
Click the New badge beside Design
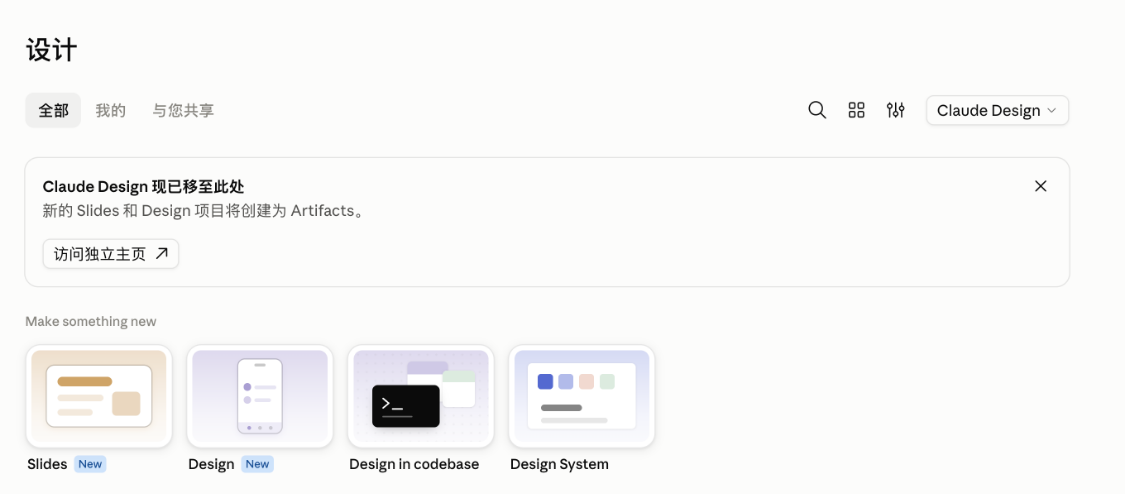258,464
